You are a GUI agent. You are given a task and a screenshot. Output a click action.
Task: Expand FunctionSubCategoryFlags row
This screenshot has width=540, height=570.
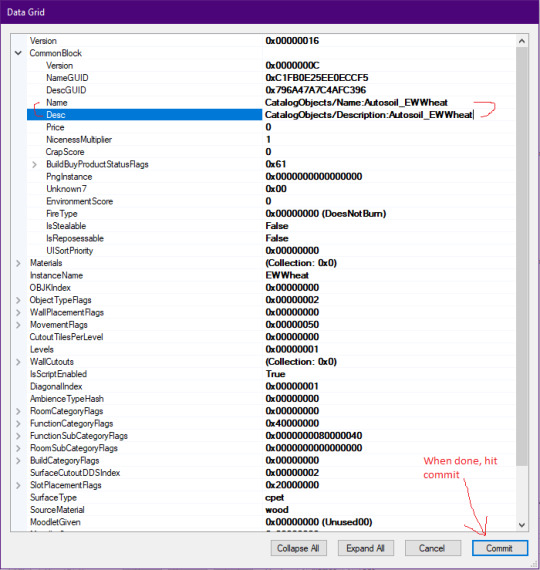(18, 436)
